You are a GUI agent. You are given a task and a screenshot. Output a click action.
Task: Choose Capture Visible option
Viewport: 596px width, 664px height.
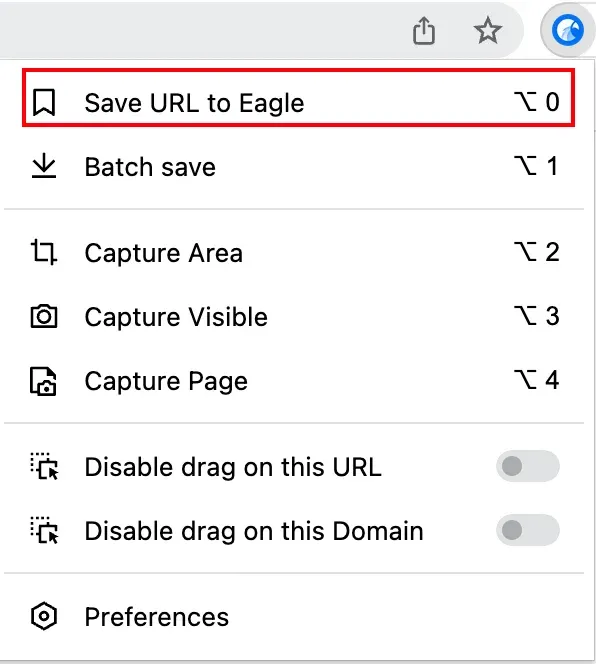[294, 317]
